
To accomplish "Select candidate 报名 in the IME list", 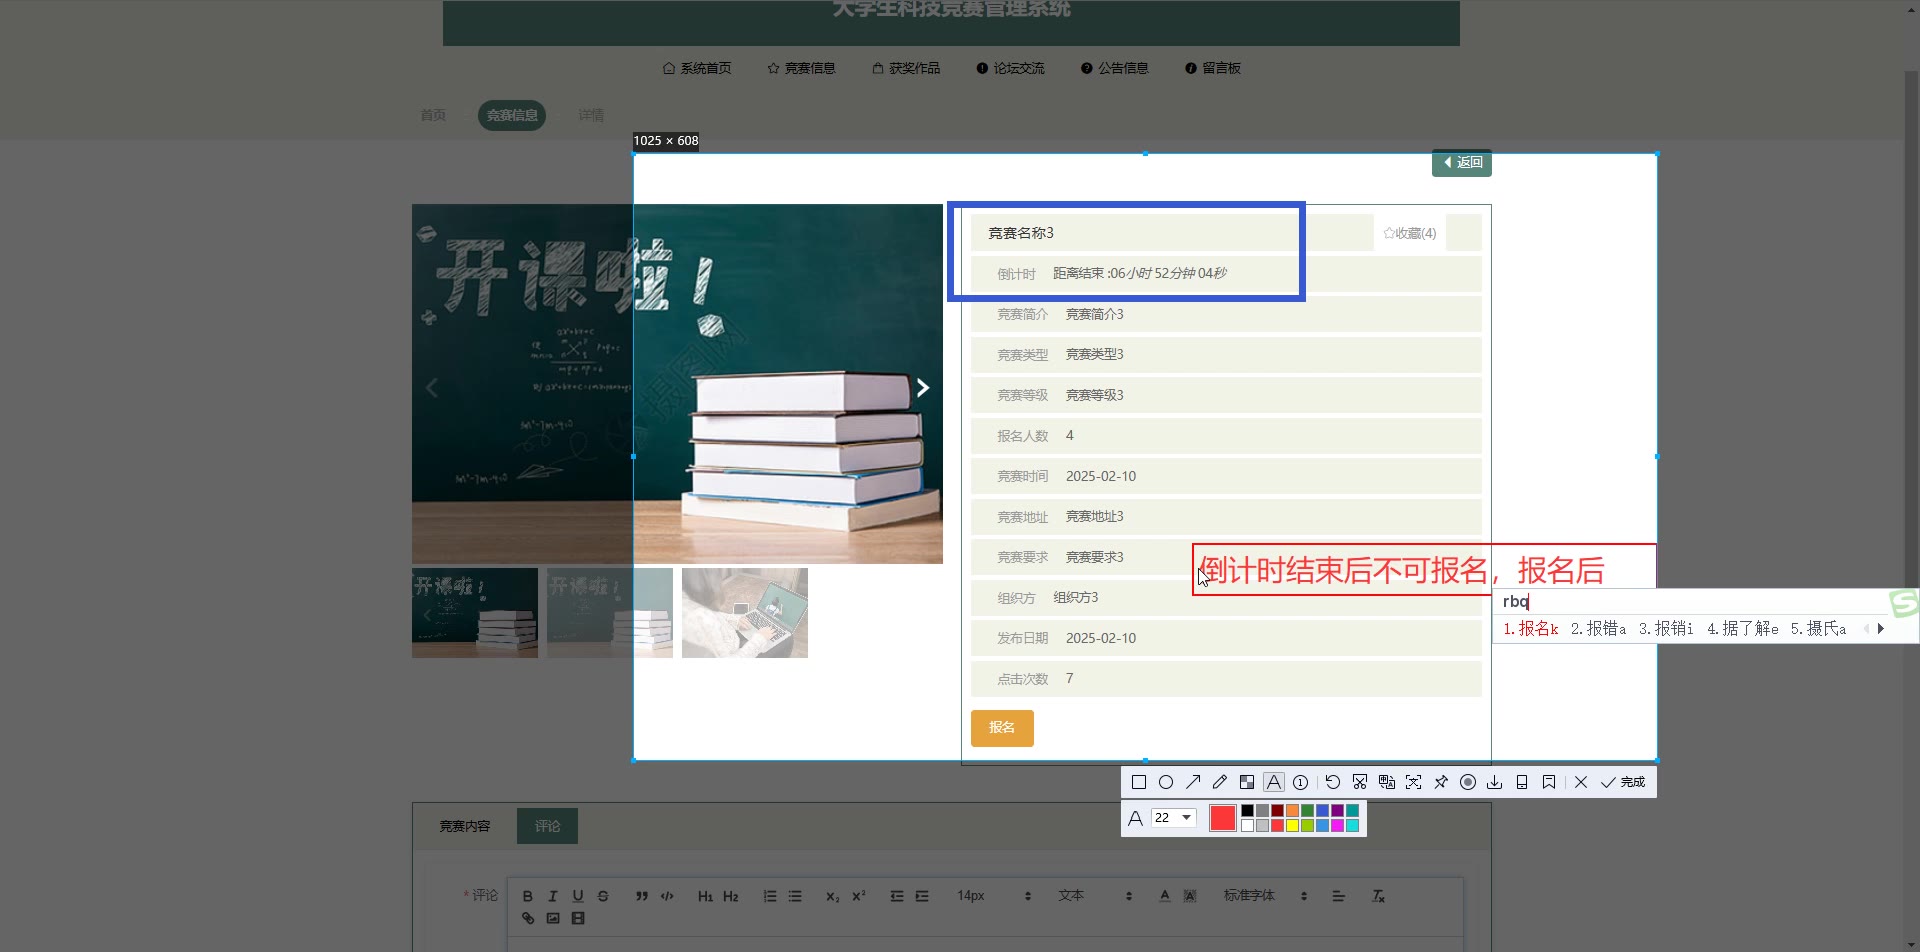I will (x=1531, y=629).
